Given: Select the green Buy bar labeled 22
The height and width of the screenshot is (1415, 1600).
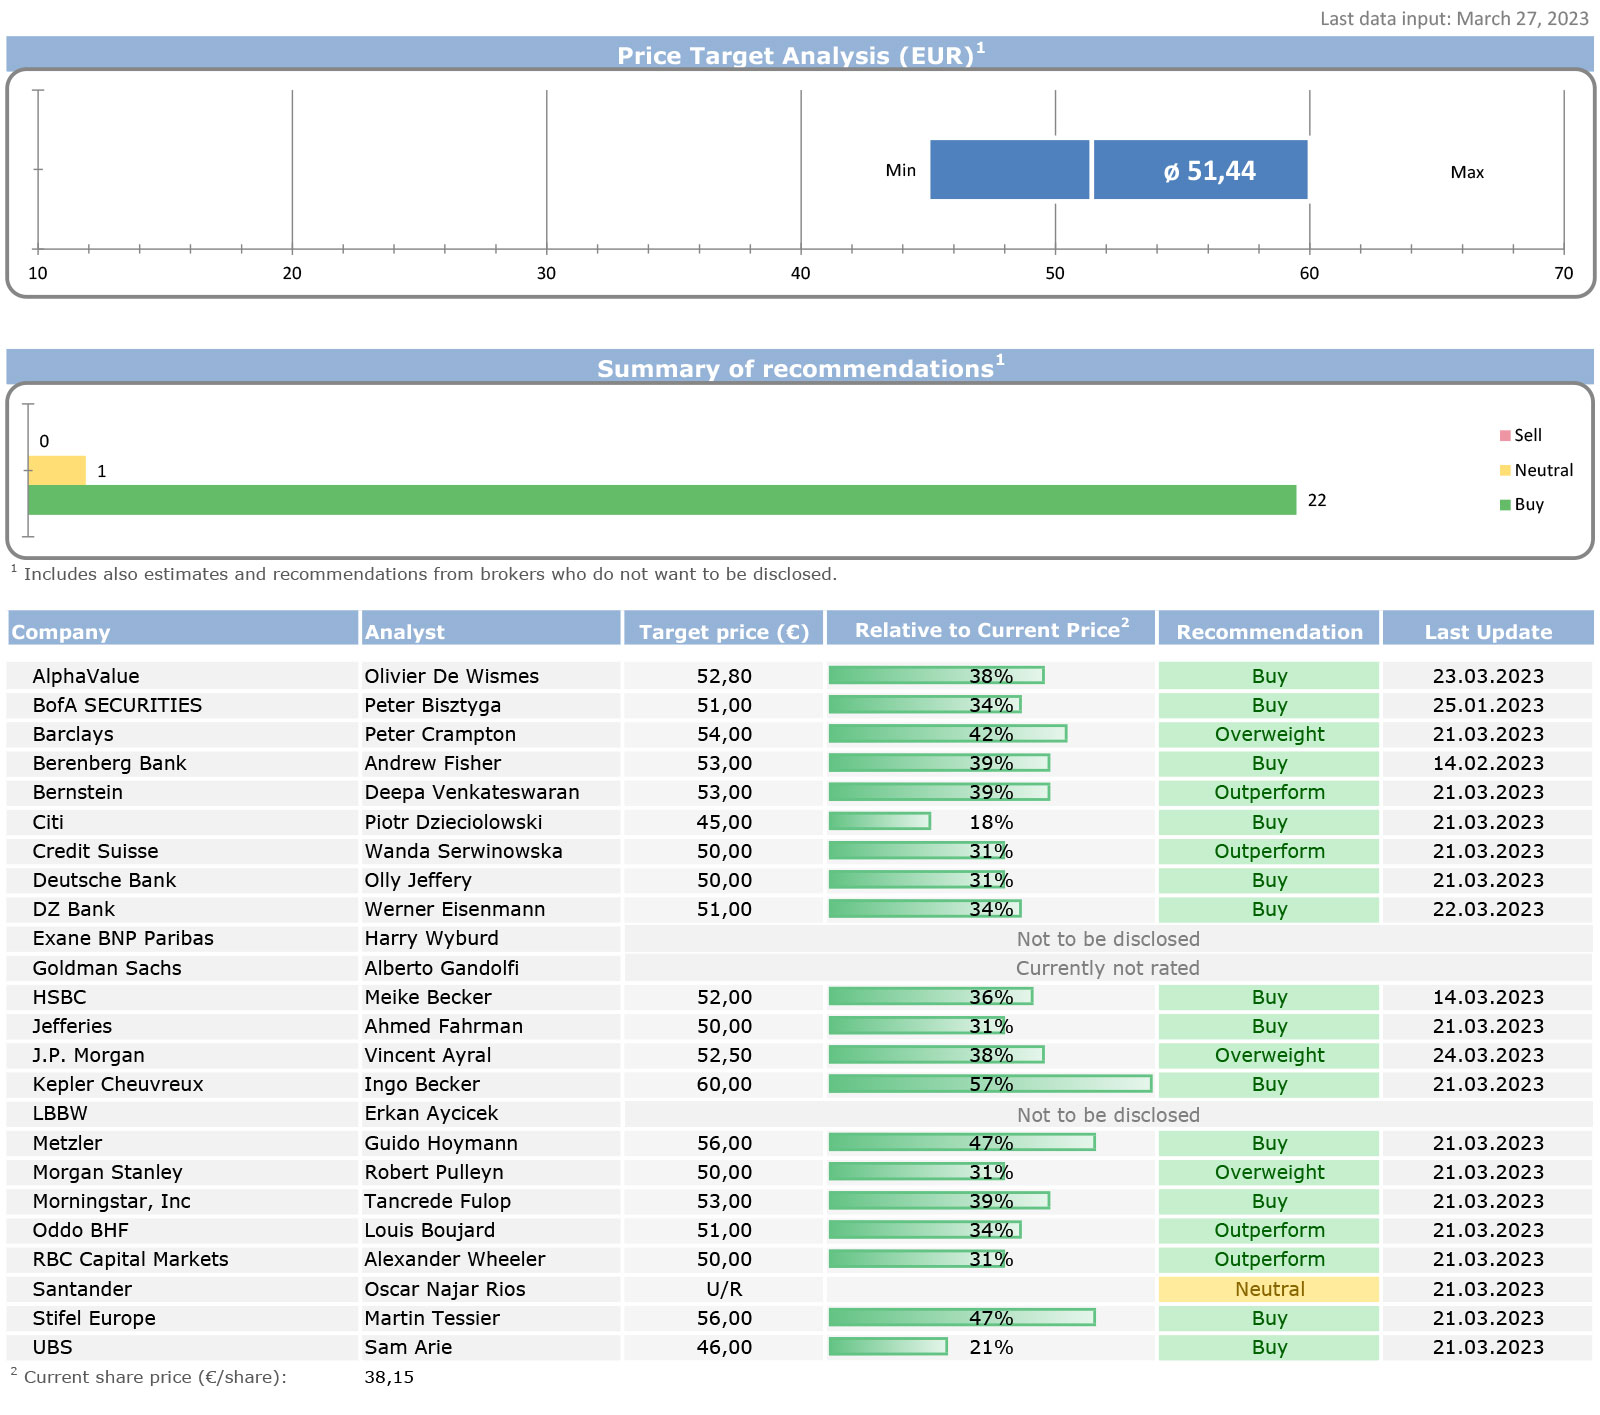Looking at the screenshot, I should click(x=662, y=500).
